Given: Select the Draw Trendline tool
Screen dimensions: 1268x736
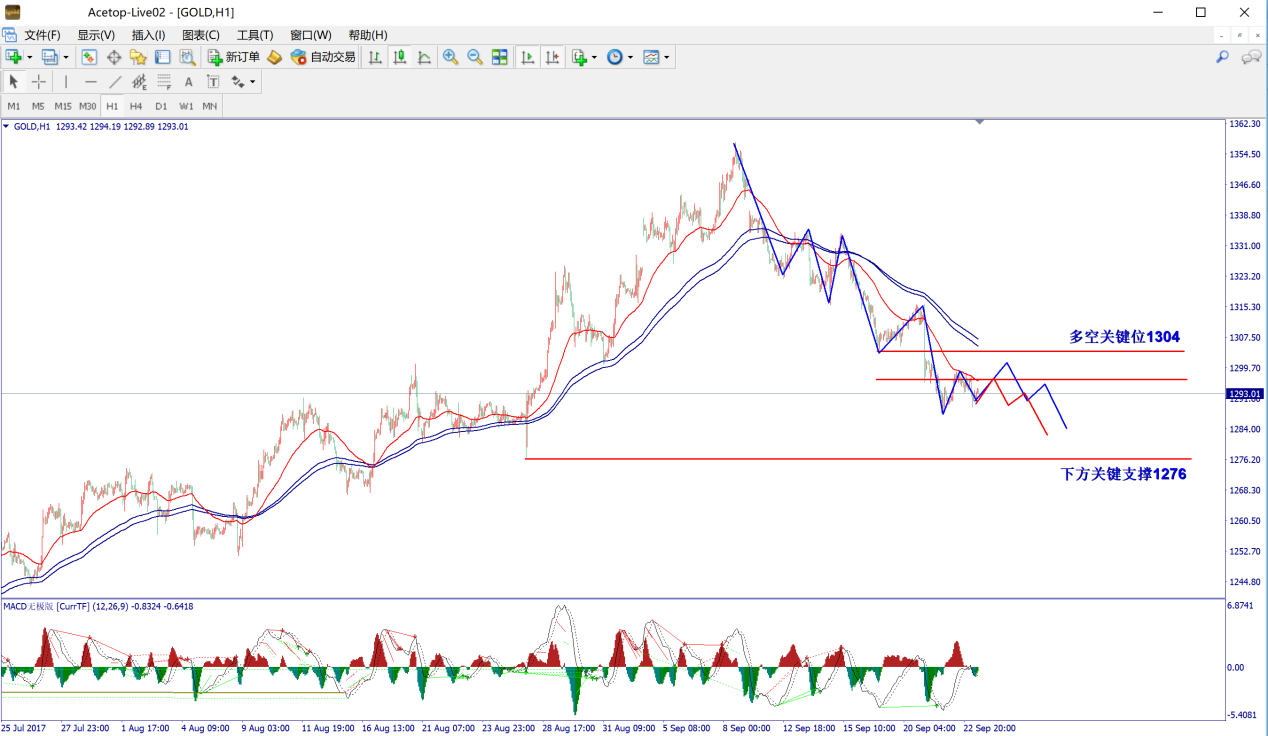Looking at the screenshot, I should tap(115, 82).
